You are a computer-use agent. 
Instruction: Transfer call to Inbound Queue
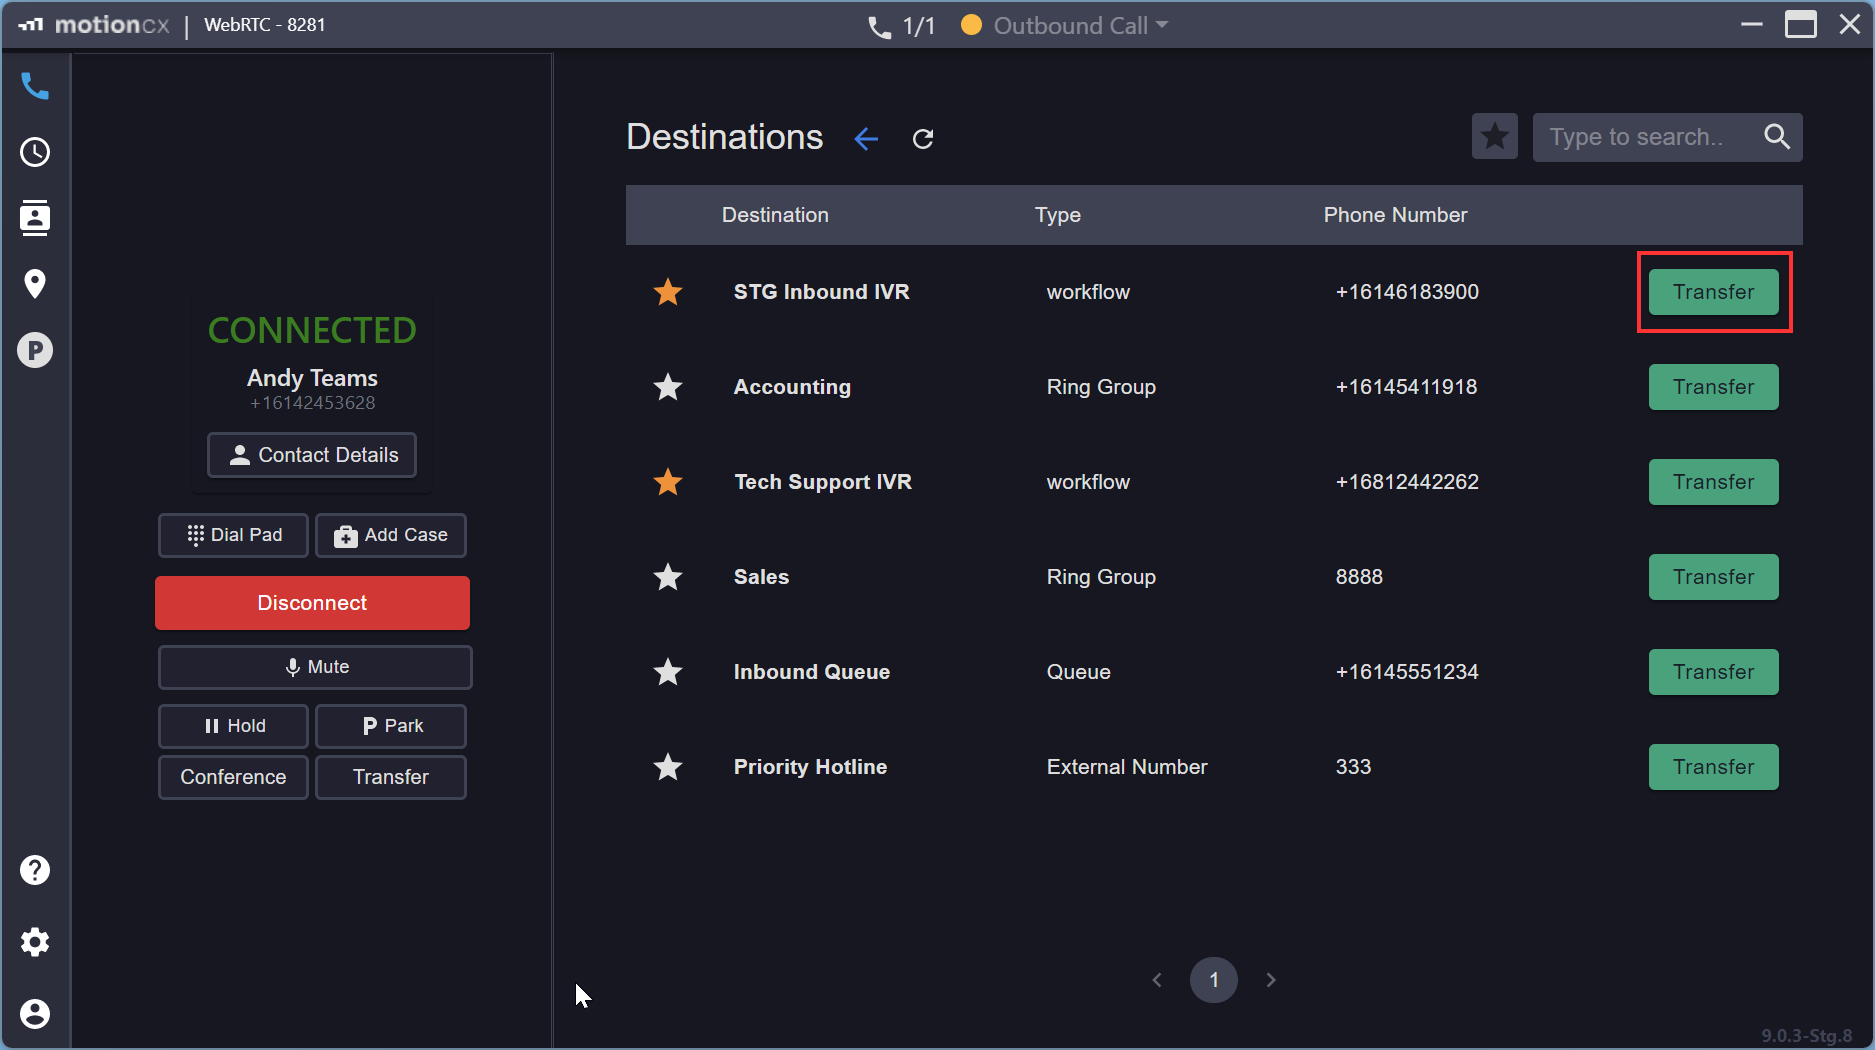coord(1713,672)
